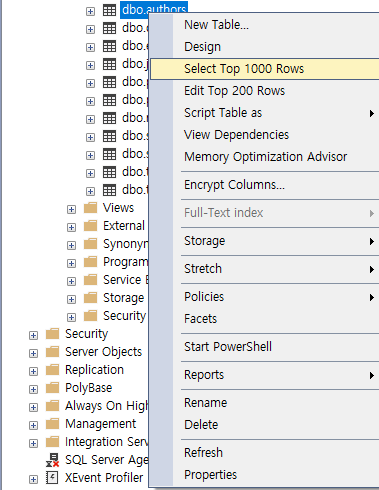The image size is (379, 490).
Task: Click the table icon beside dbo.e
Action: click(x=109, y=46)
